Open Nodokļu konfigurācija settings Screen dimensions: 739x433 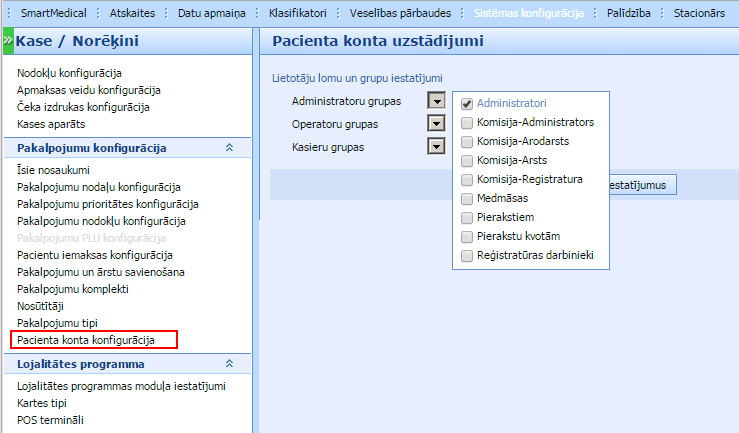(x=69, y=73)
